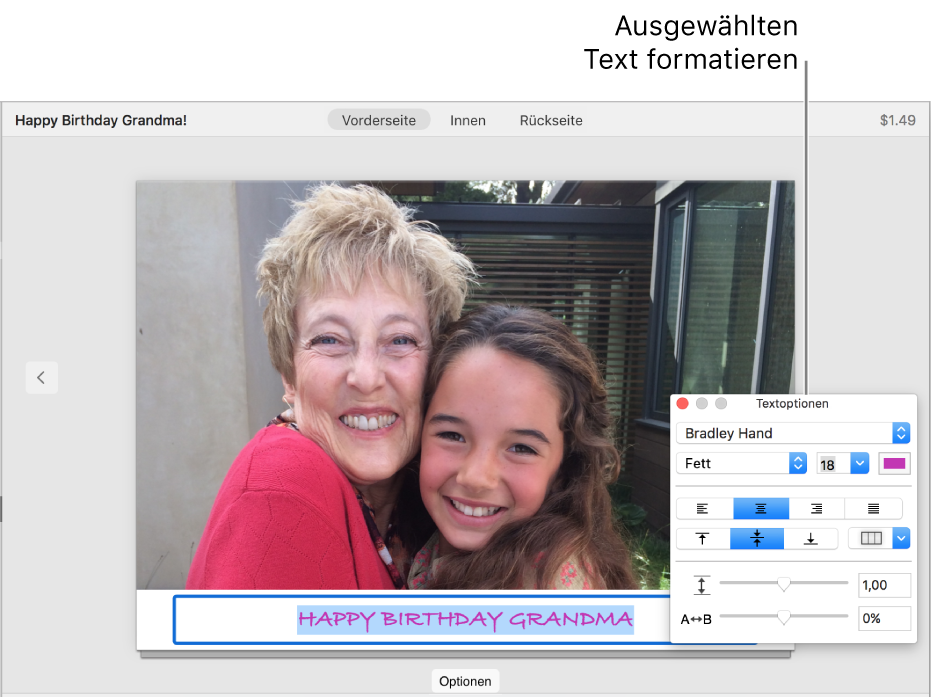The image size is (931, 697).
Task: Expand the font size 18 dropdown
Action: (x=859, y=463)
